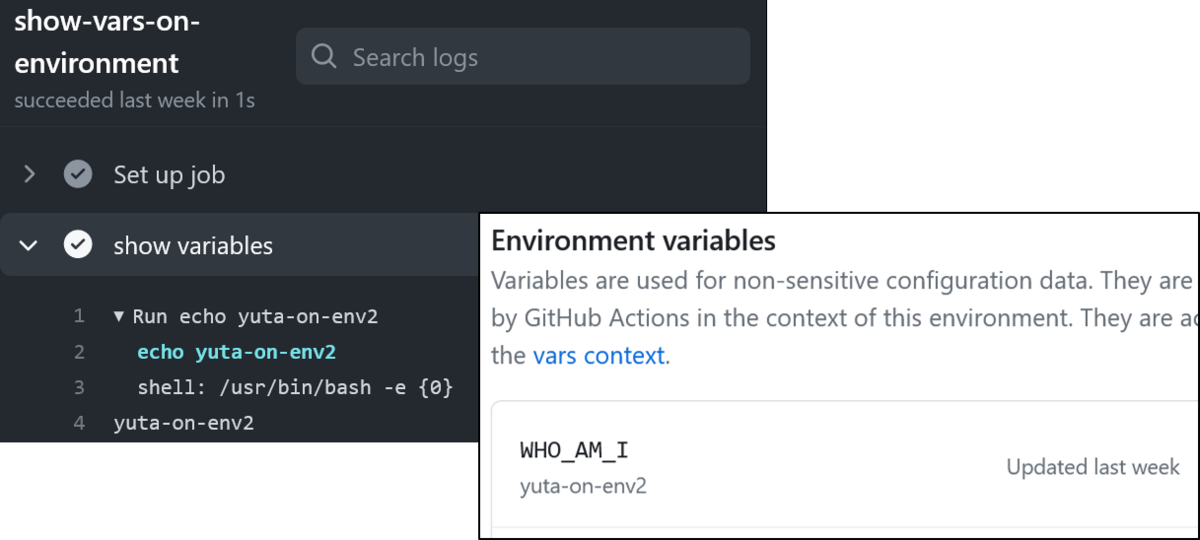This screenshot has height=540, width=1200.
Task: Click log line number 4
Action: (79, 423)
